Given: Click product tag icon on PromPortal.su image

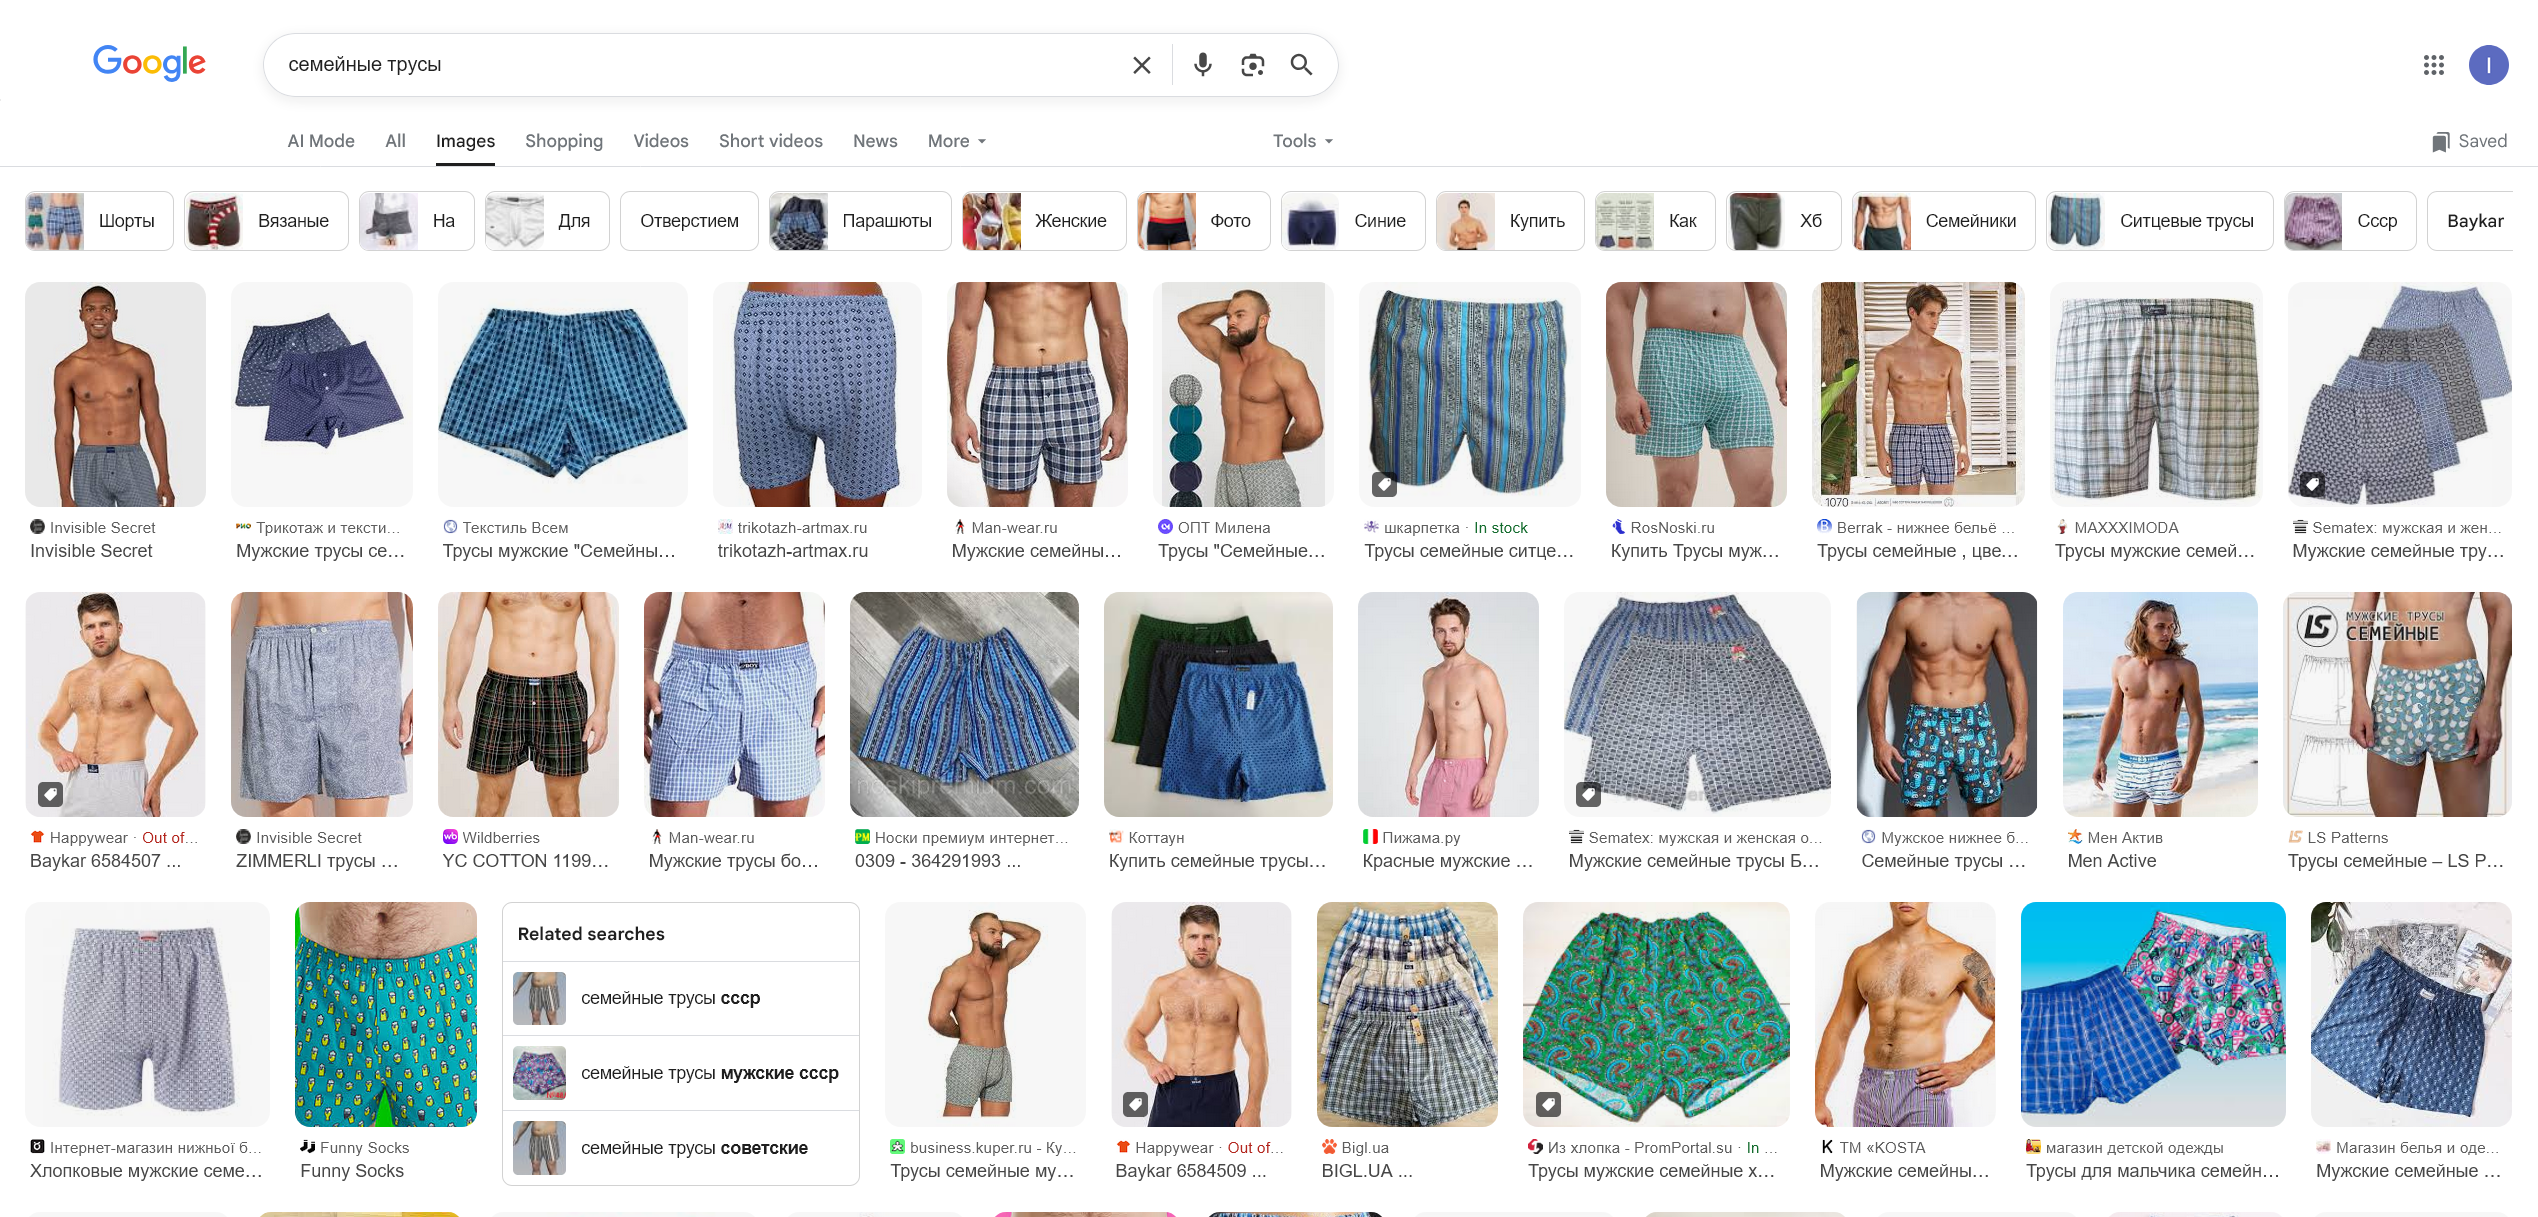Looking at the screenshot, I should click(1548, 1104).
